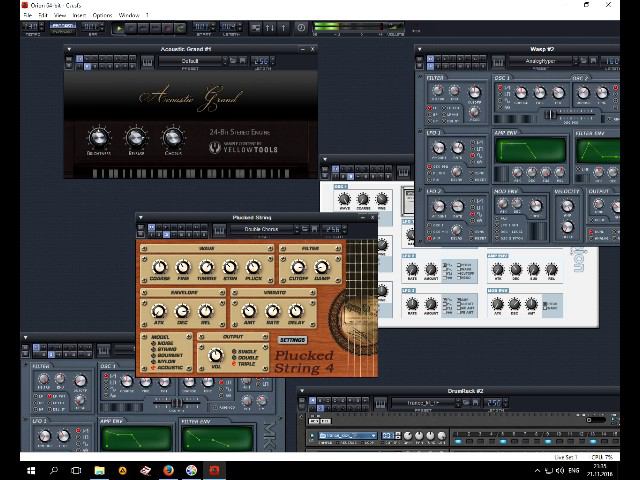The height and width of the screenshot is (480, 640).
Task: Toggle first step button in DrumRack sequencer
Action: (458, 441)
